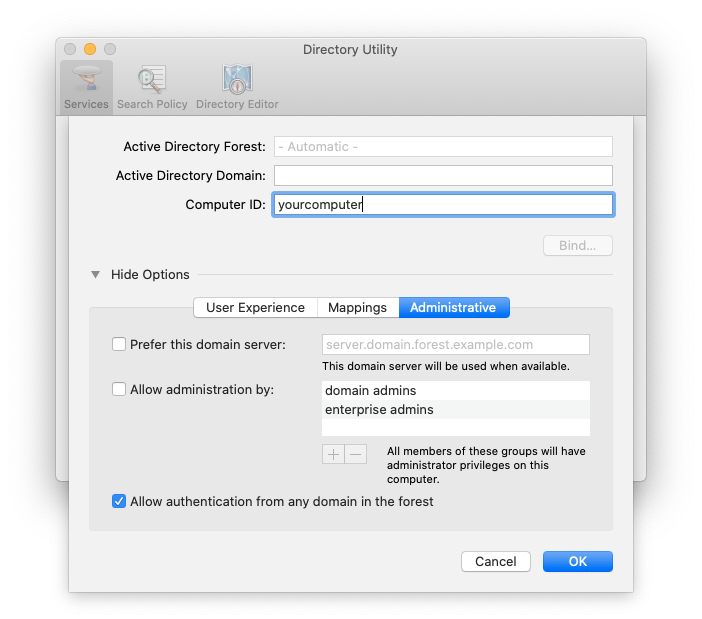Select the Administrative tab
The image size is (702, 619).
tap(454, 307)
